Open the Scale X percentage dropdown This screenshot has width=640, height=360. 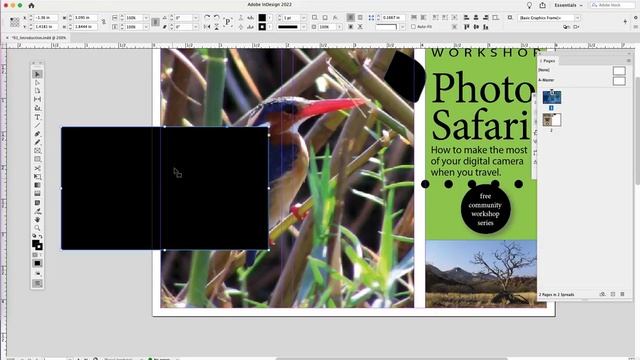(146, 18)
